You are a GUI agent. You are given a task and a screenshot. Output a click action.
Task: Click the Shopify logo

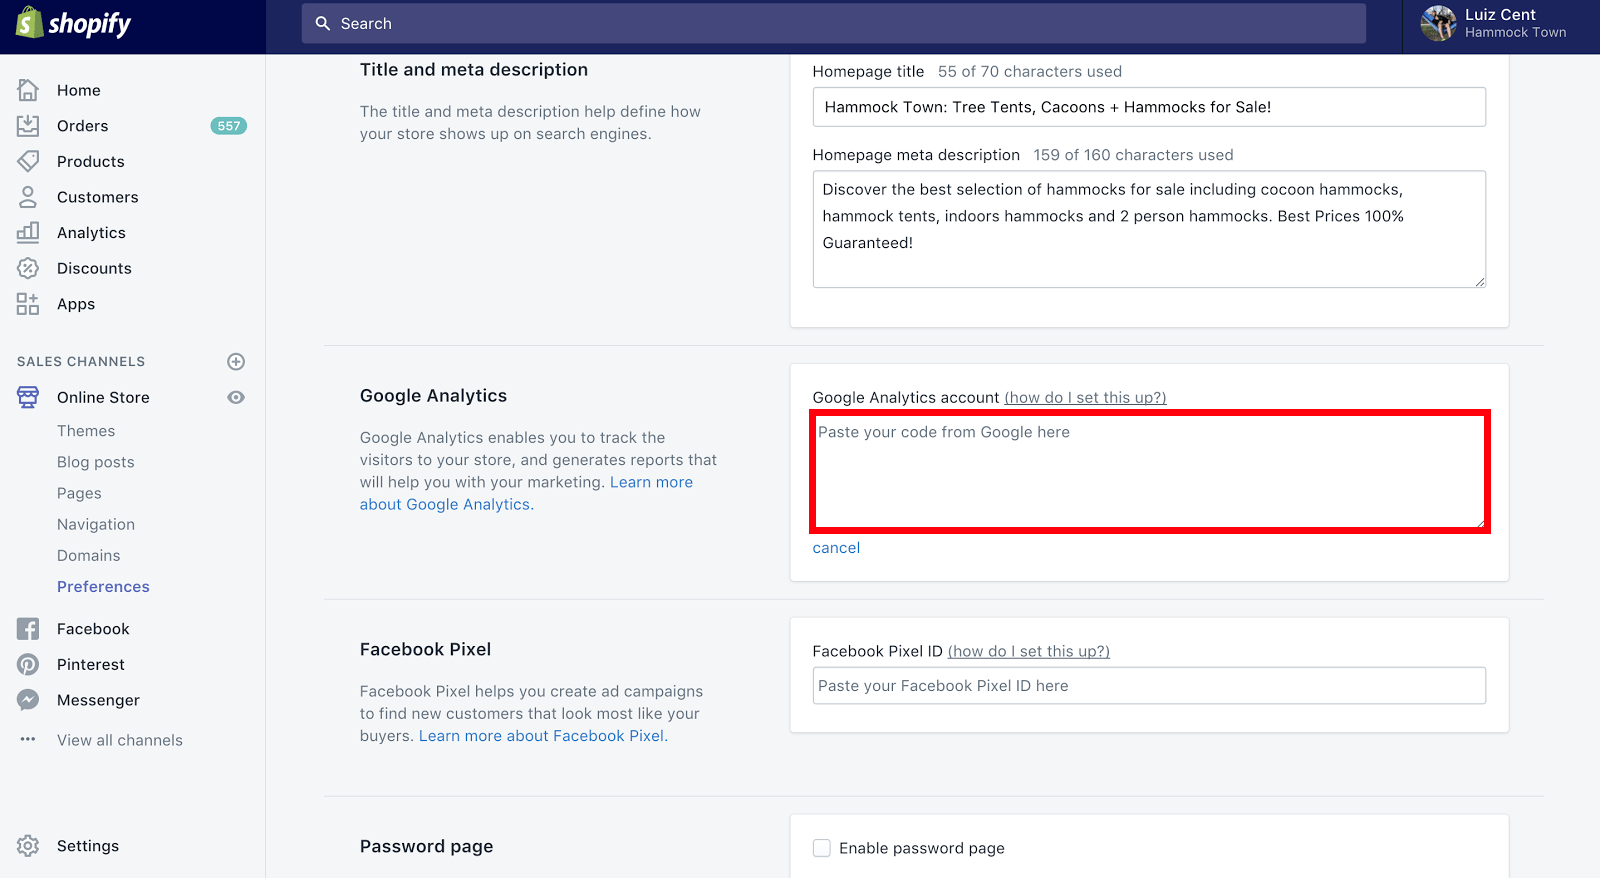click(73, 23)
